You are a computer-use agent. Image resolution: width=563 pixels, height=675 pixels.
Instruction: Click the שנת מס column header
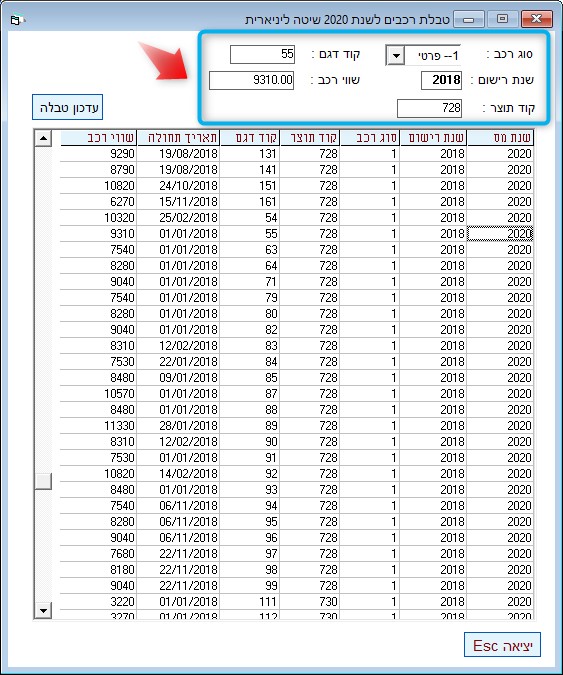[501, 138]
